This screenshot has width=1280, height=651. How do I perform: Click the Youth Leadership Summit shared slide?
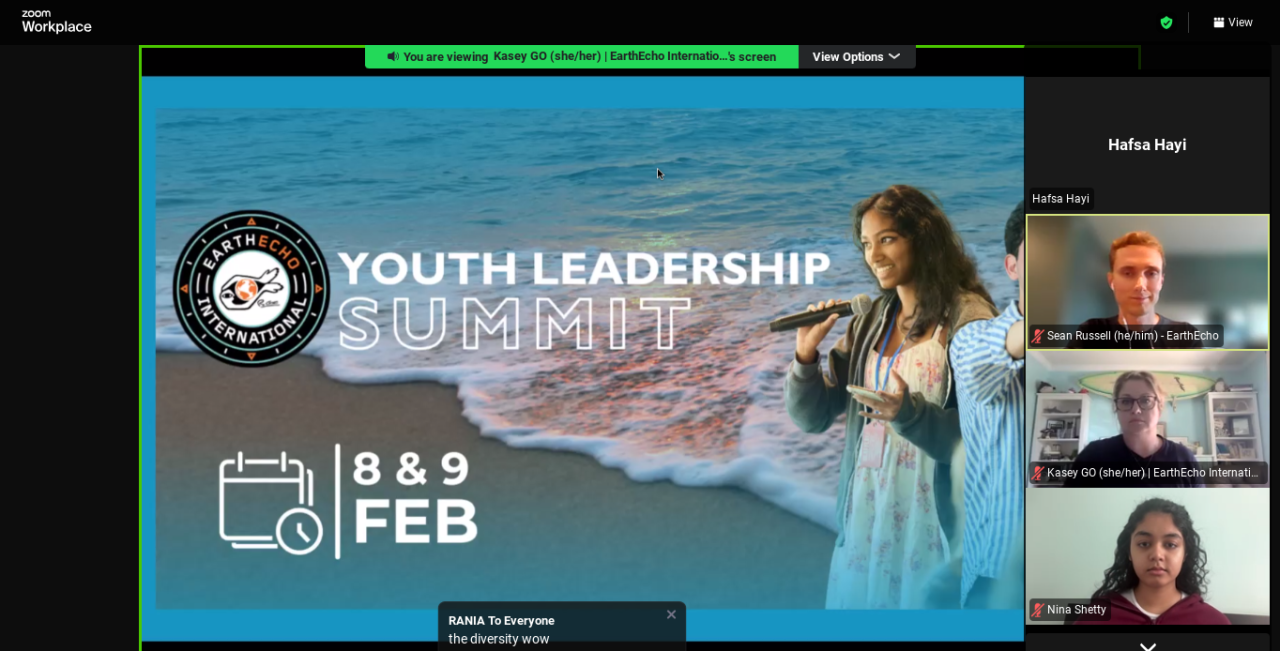582,358
